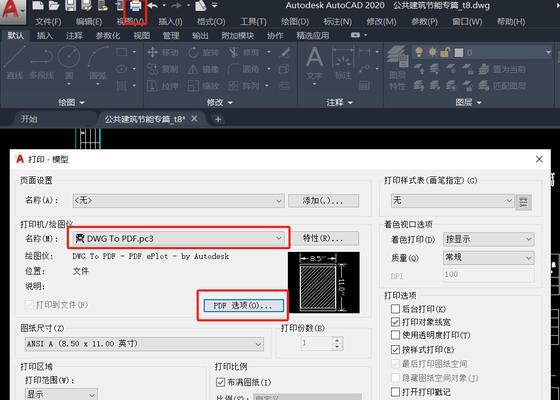
Task: Open the quick access toolbar customize arrow
Action: pos(215,5)
